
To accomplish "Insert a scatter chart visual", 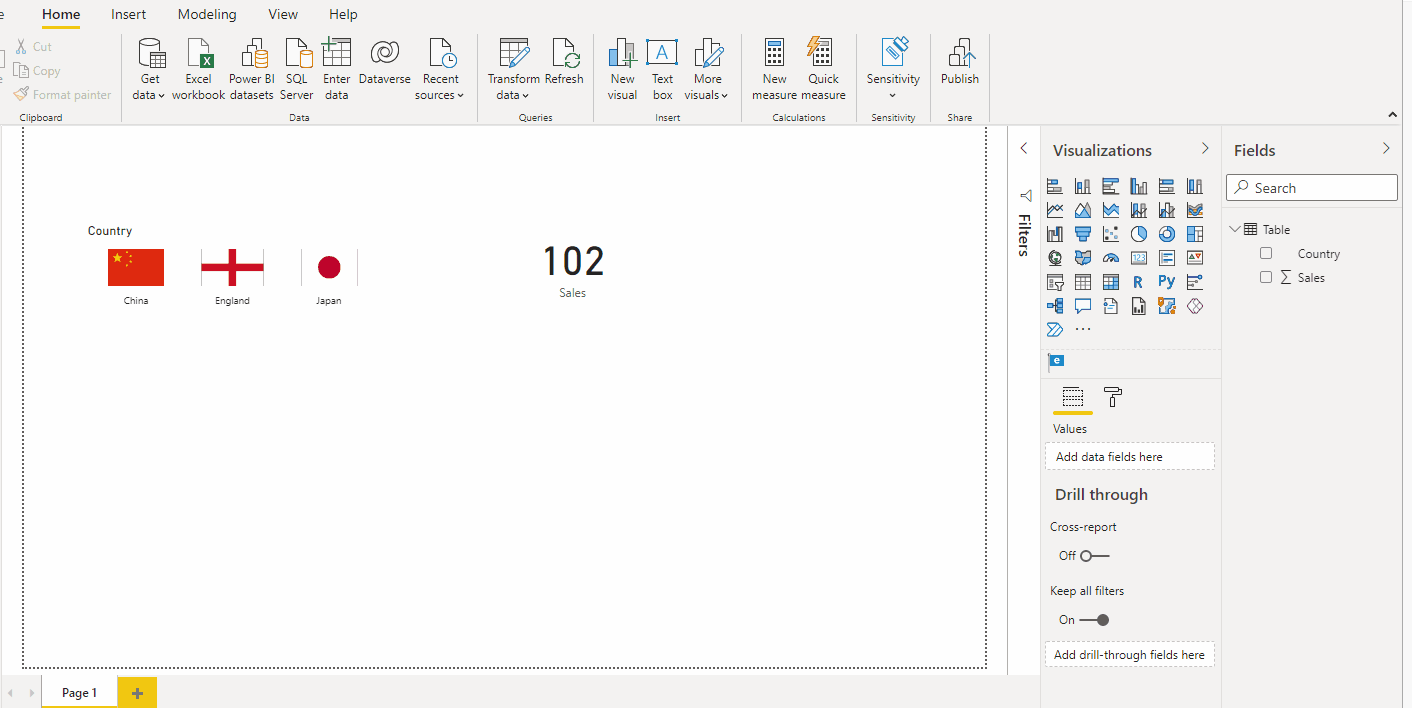I will [x=1111, y=234].
